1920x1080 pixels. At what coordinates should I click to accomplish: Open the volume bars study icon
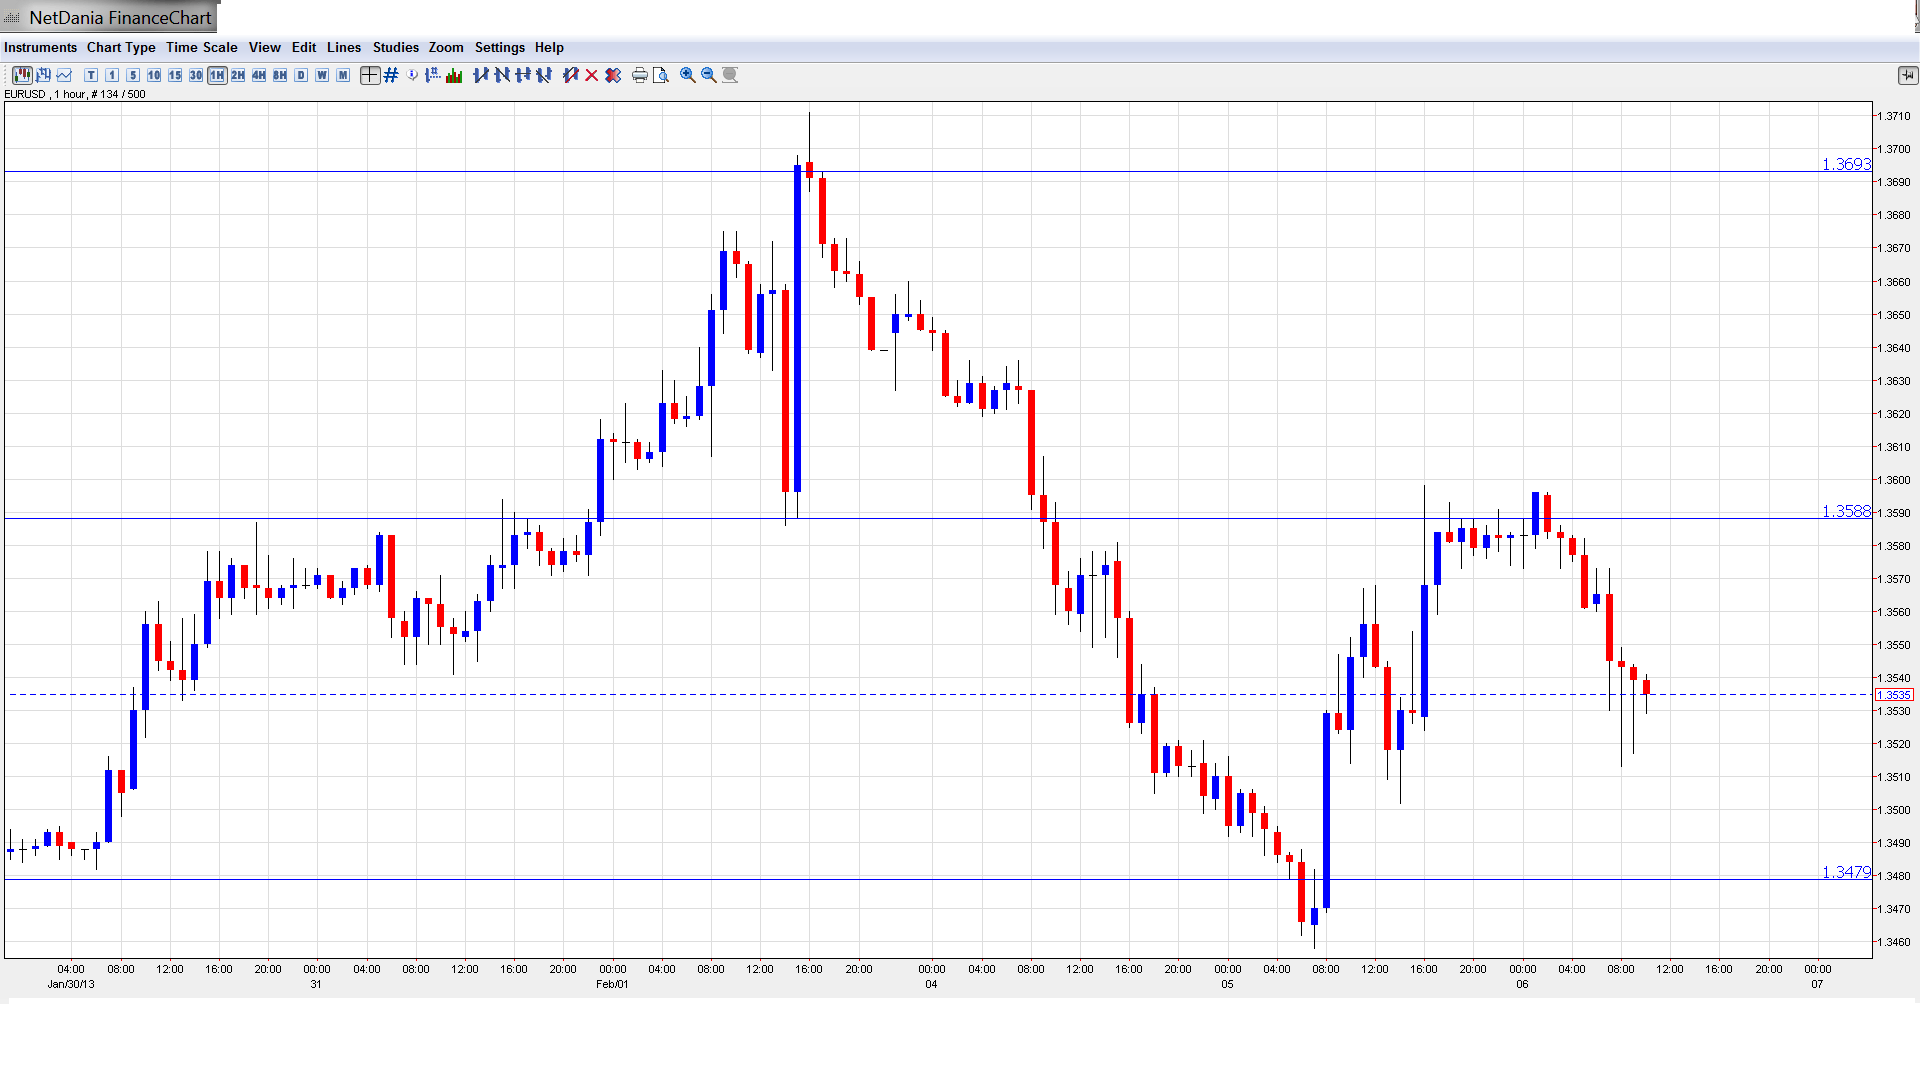[454, 75]
